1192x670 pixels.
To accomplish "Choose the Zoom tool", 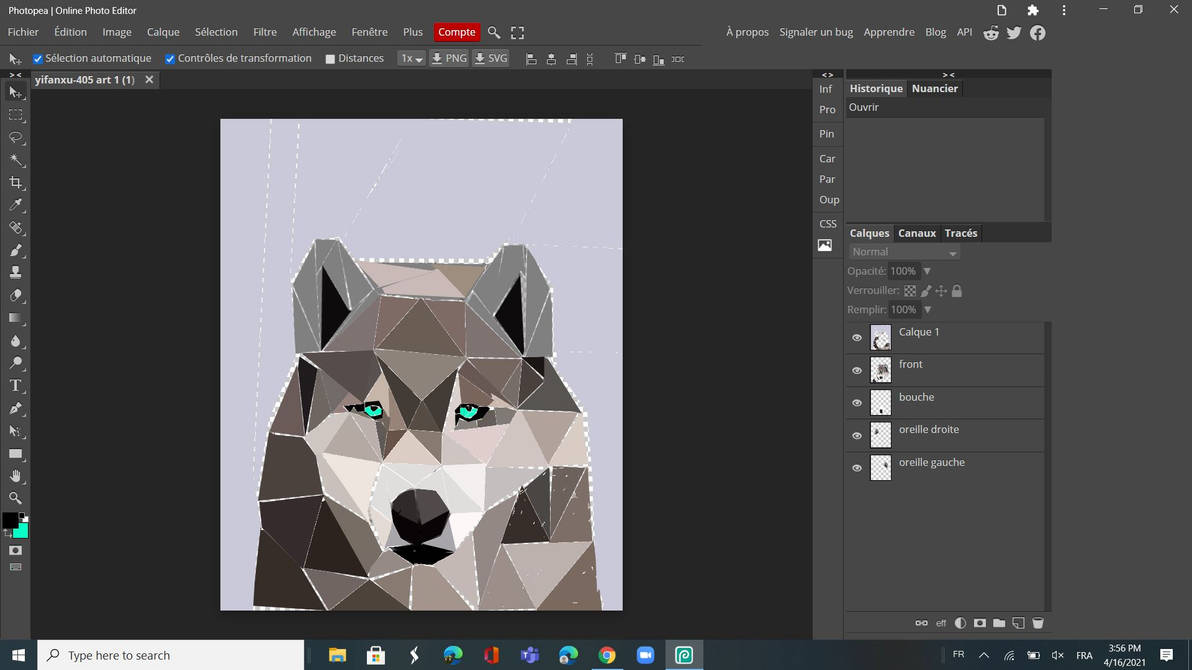I will point(15,498).
